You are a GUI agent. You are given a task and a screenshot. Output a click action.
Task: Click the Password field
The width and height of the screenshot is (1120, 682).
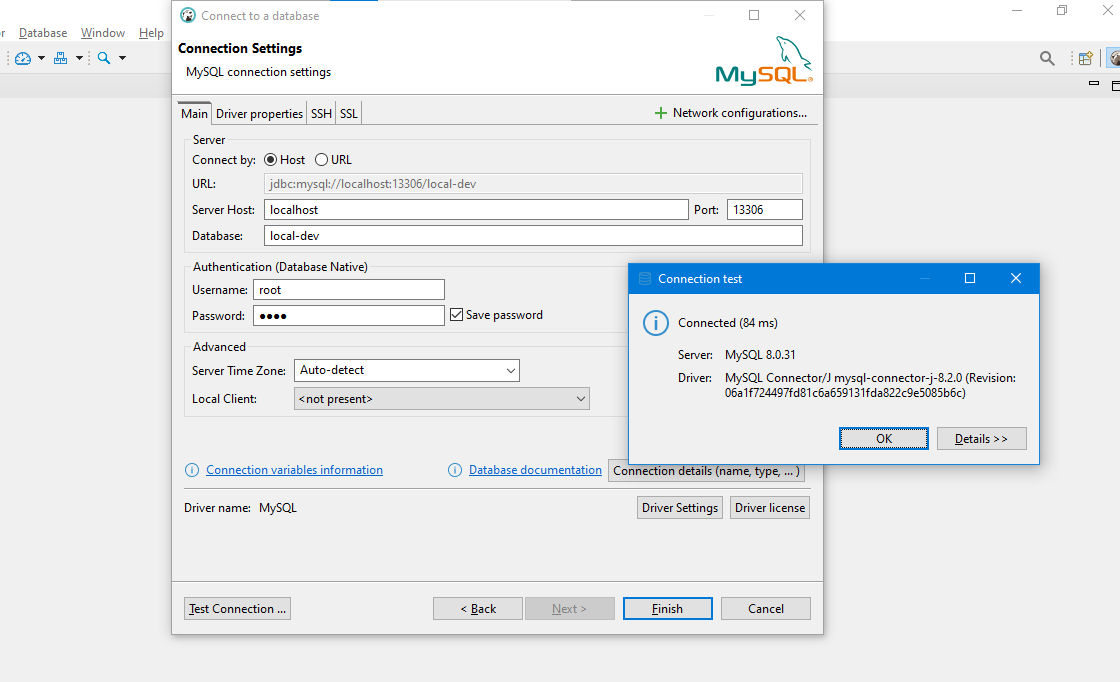tap(349, 316)
